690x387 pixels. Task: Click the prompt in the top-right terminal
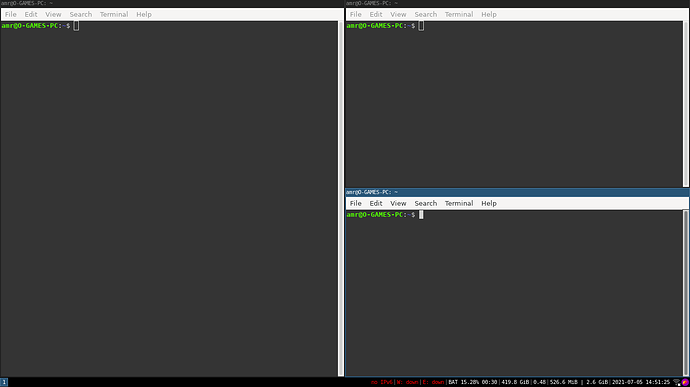pyautogui.click(x=381, y=26)
